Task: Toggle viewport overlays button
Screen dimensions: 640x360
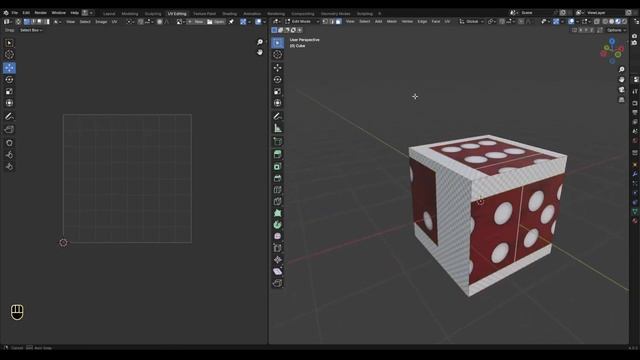Action: tap(571, 21)
